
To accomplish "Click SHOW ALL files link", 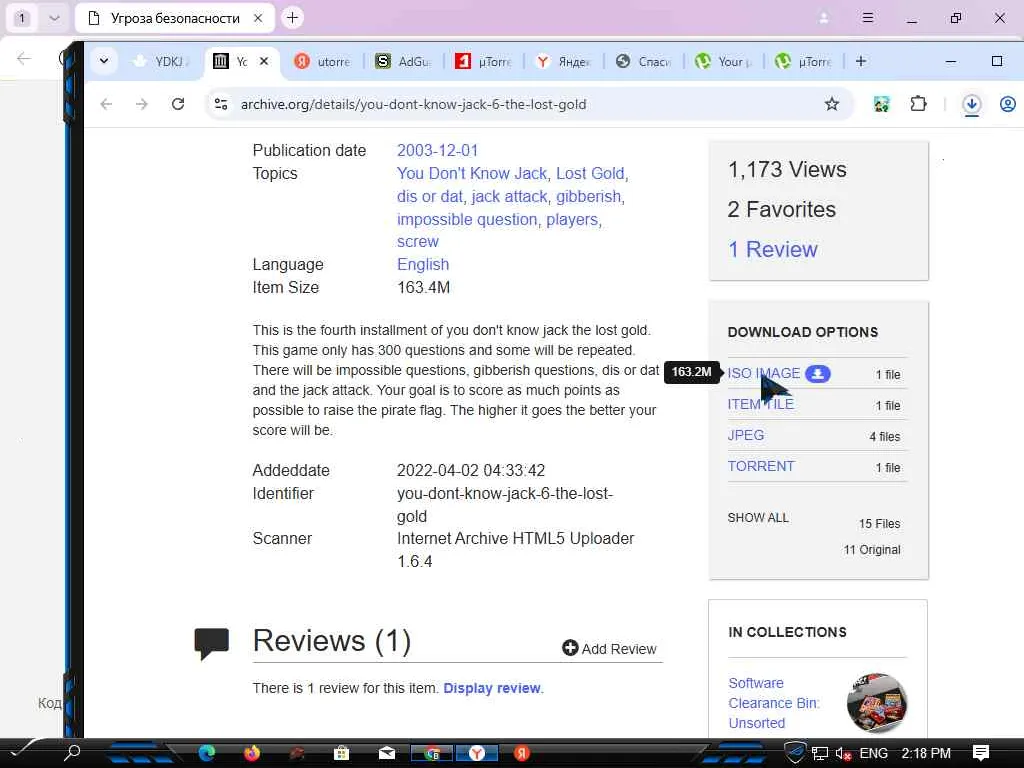I will click(758, 518).
